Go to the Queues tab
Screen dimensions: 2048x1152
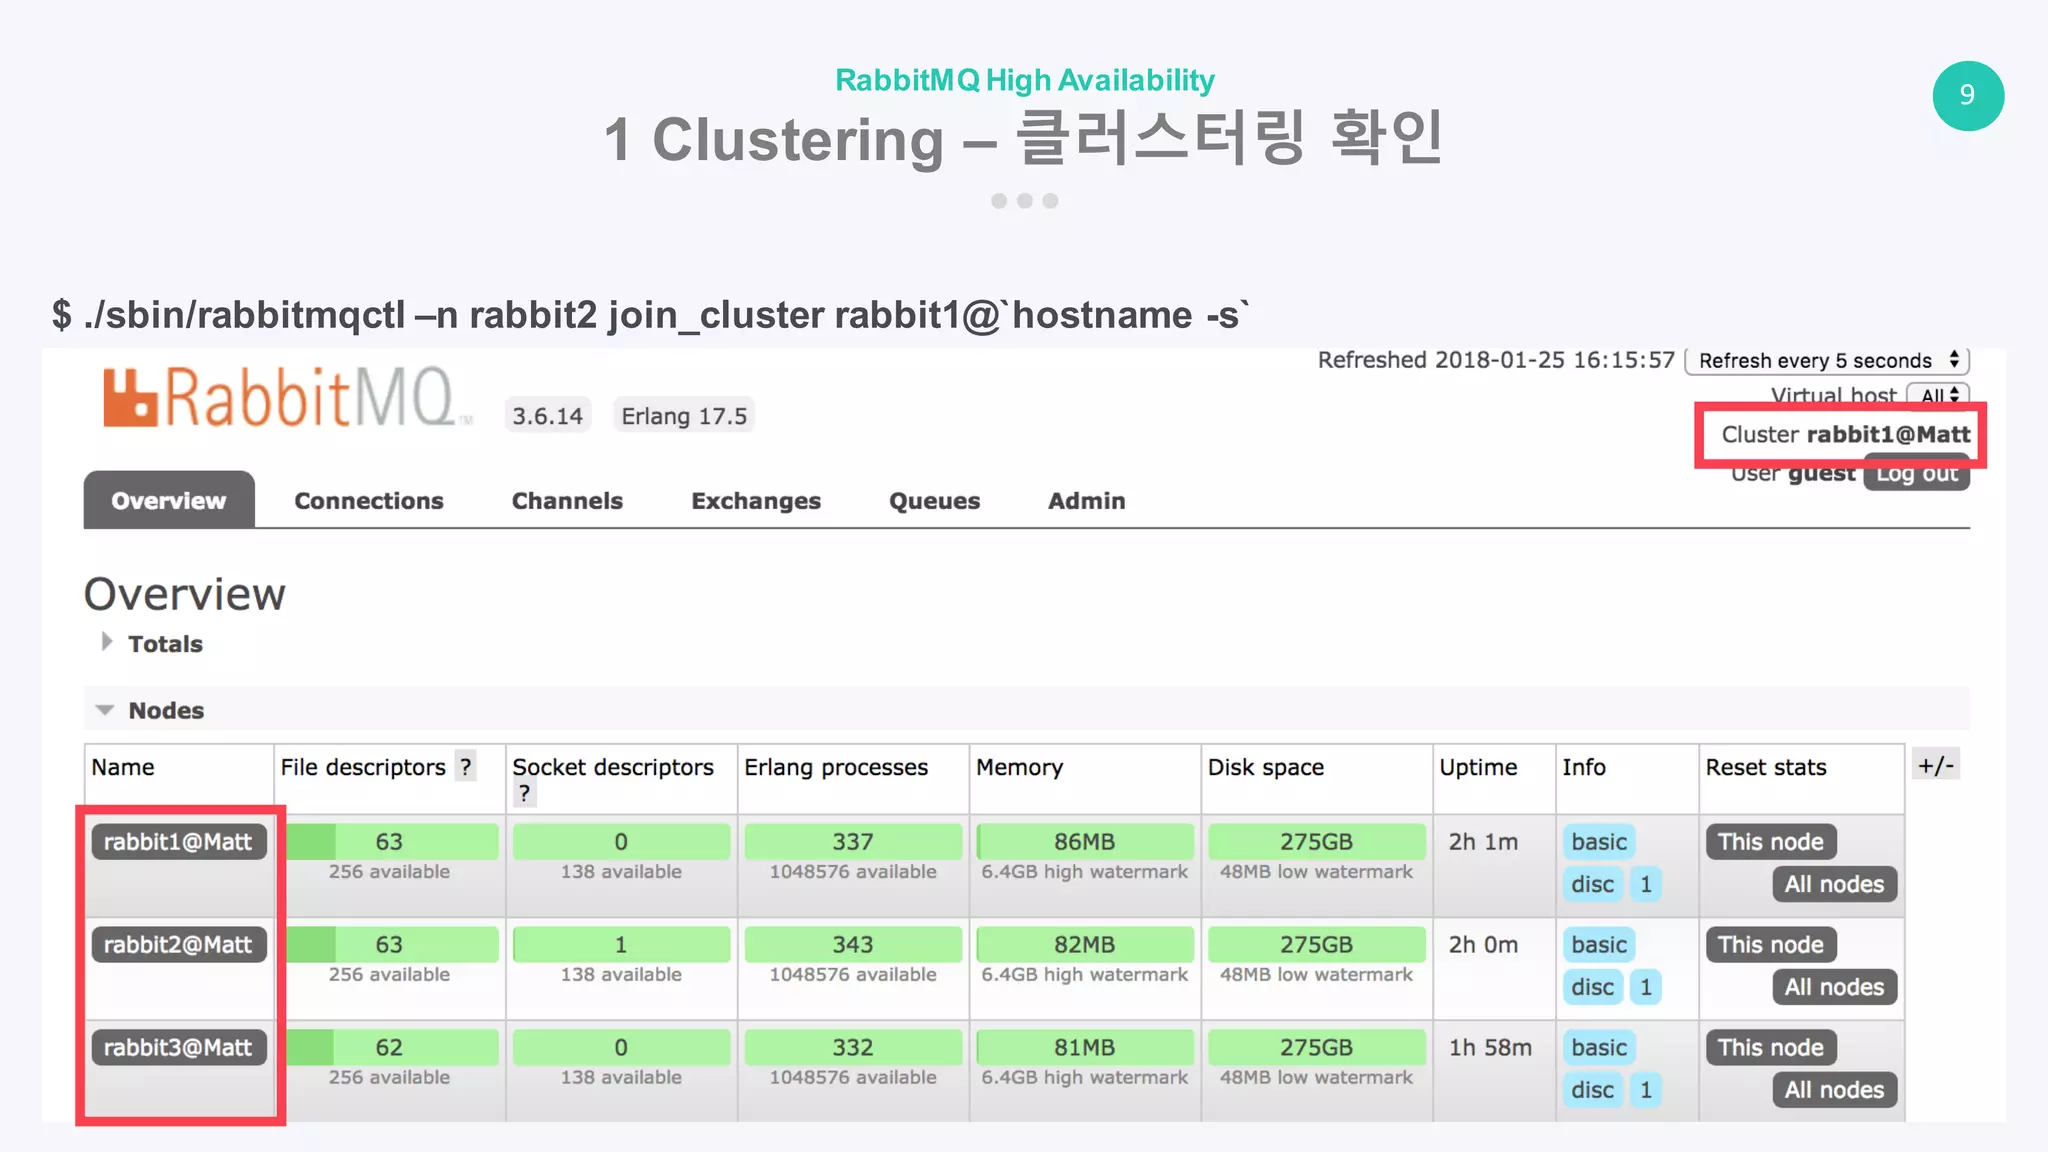935,501
